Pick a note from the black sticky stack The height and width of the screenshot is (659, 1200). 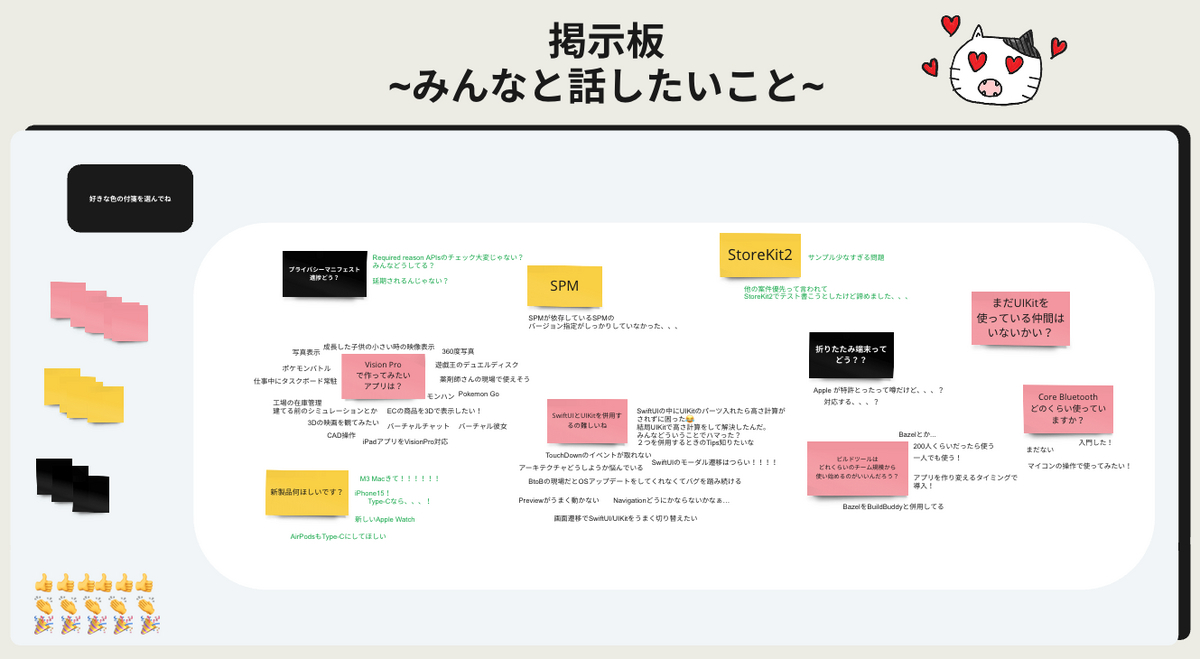(72, 485)
